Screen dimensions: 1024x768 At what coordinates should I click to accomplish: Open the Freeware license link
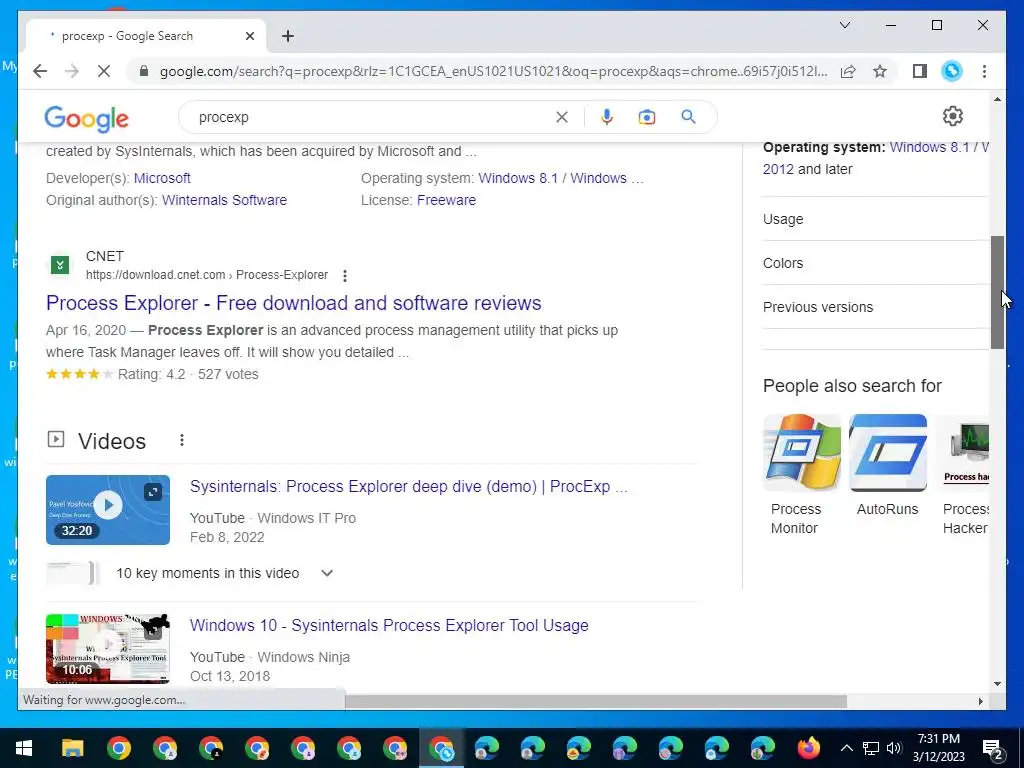tap(446, 200)
